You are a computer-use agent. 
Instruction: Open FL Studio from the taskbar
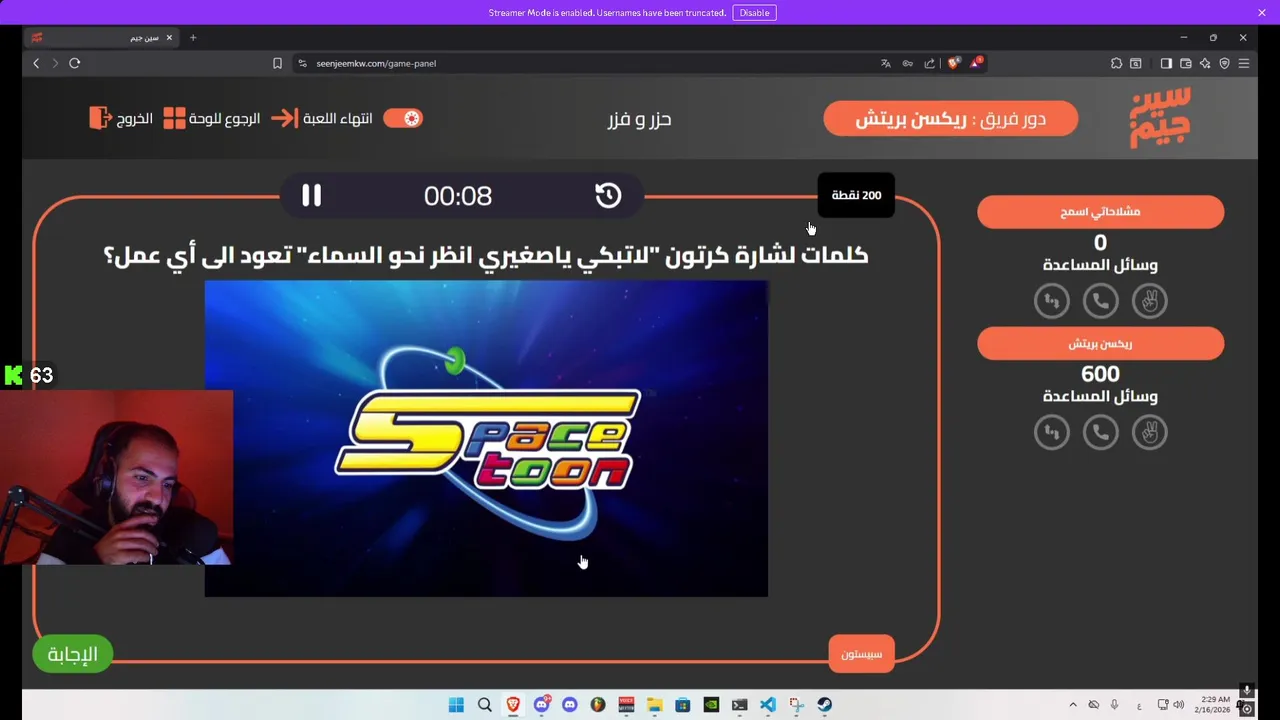[598, 705]
